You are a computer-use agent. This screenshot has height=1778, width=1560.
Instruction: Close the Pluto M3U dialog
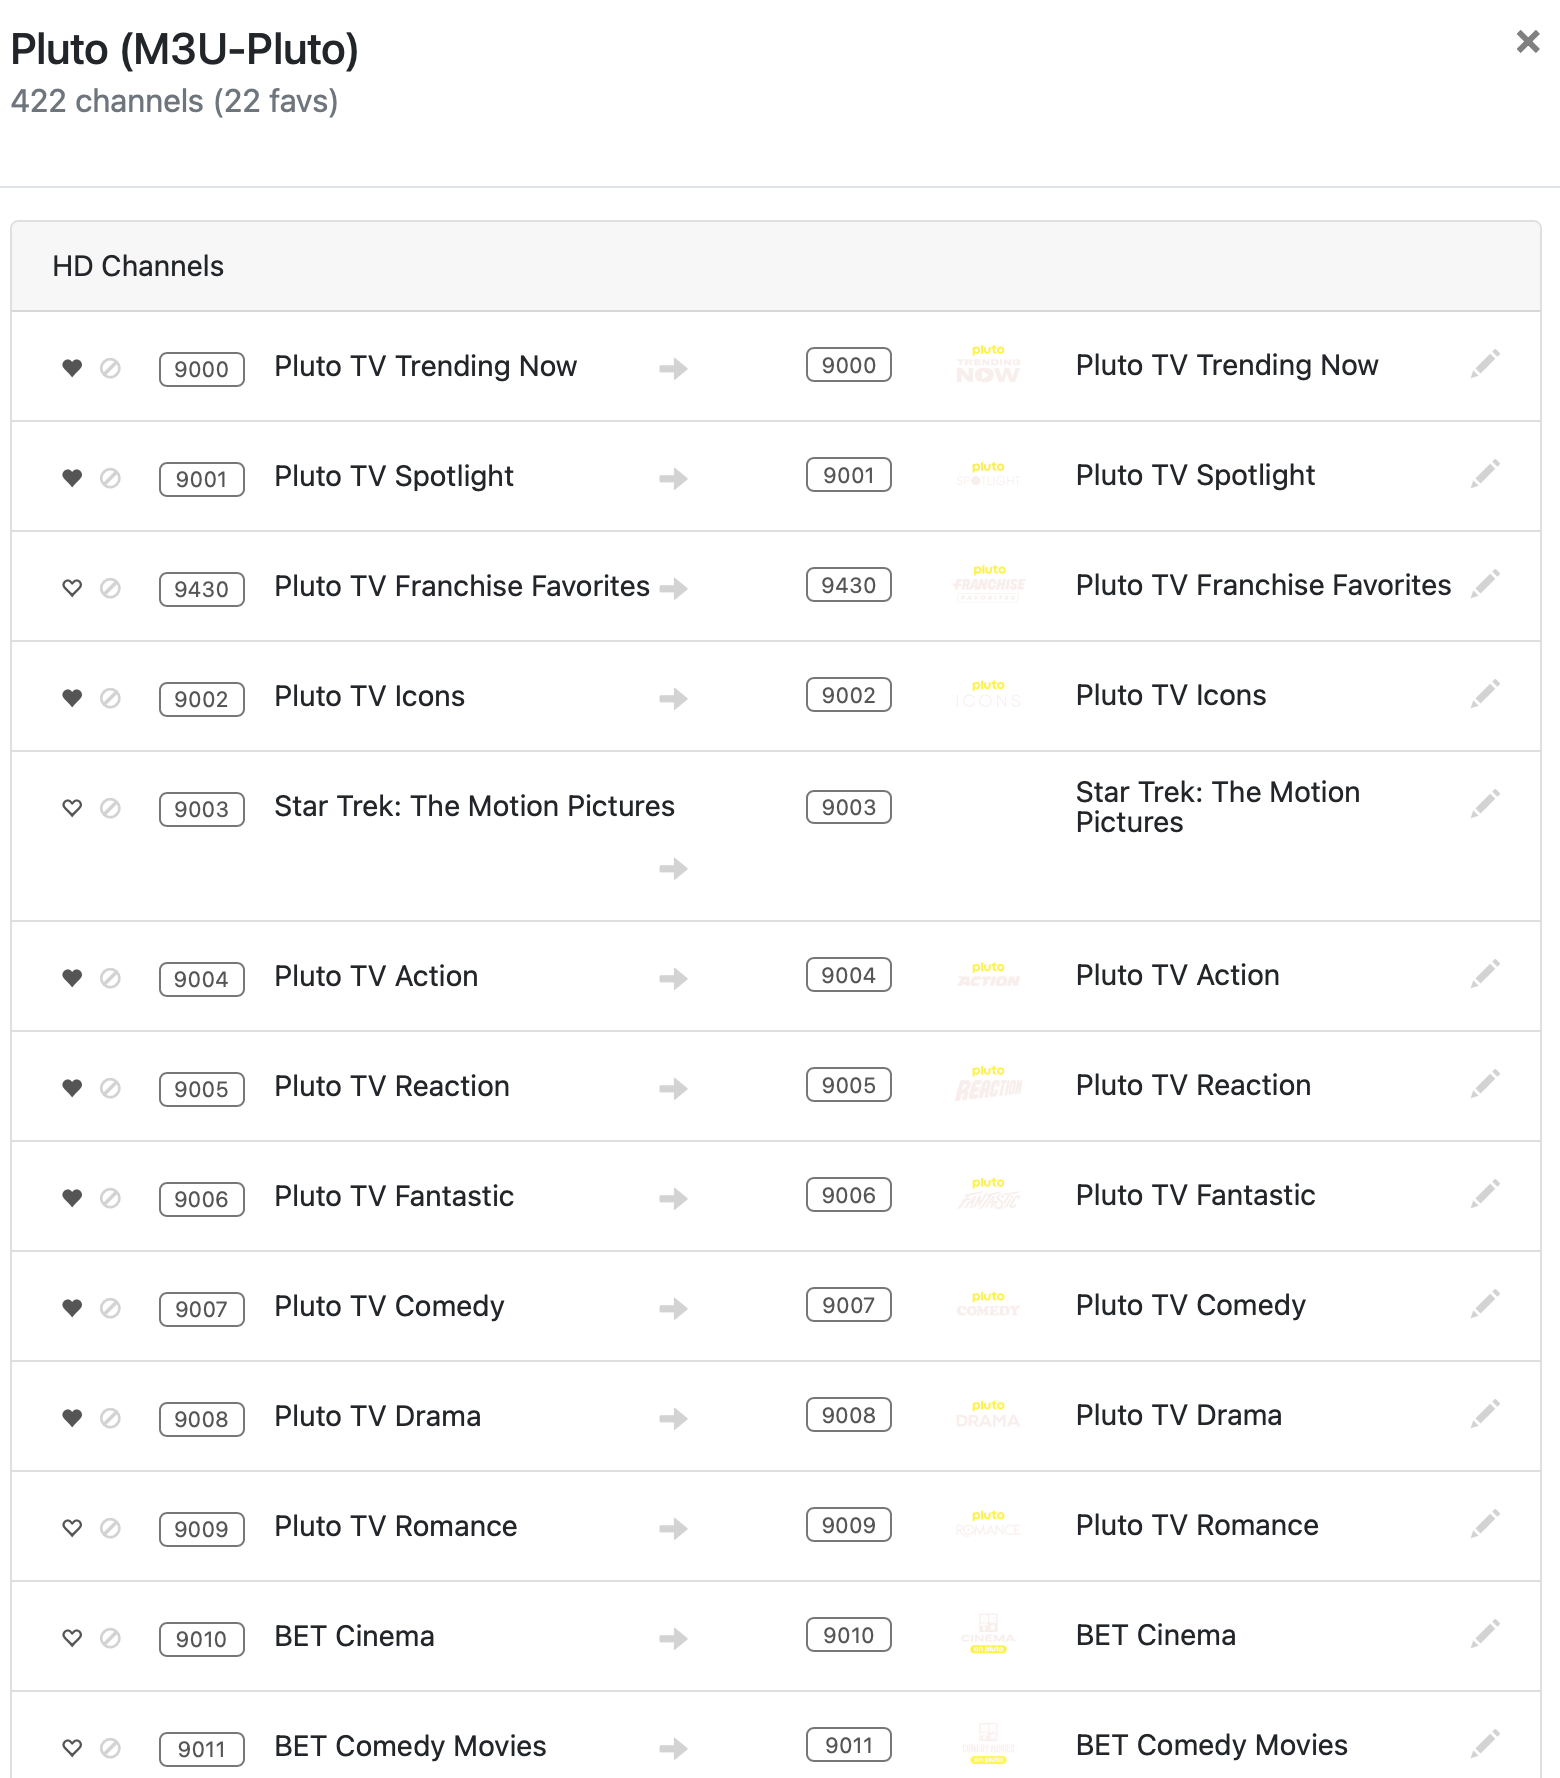click(1528, 41)
